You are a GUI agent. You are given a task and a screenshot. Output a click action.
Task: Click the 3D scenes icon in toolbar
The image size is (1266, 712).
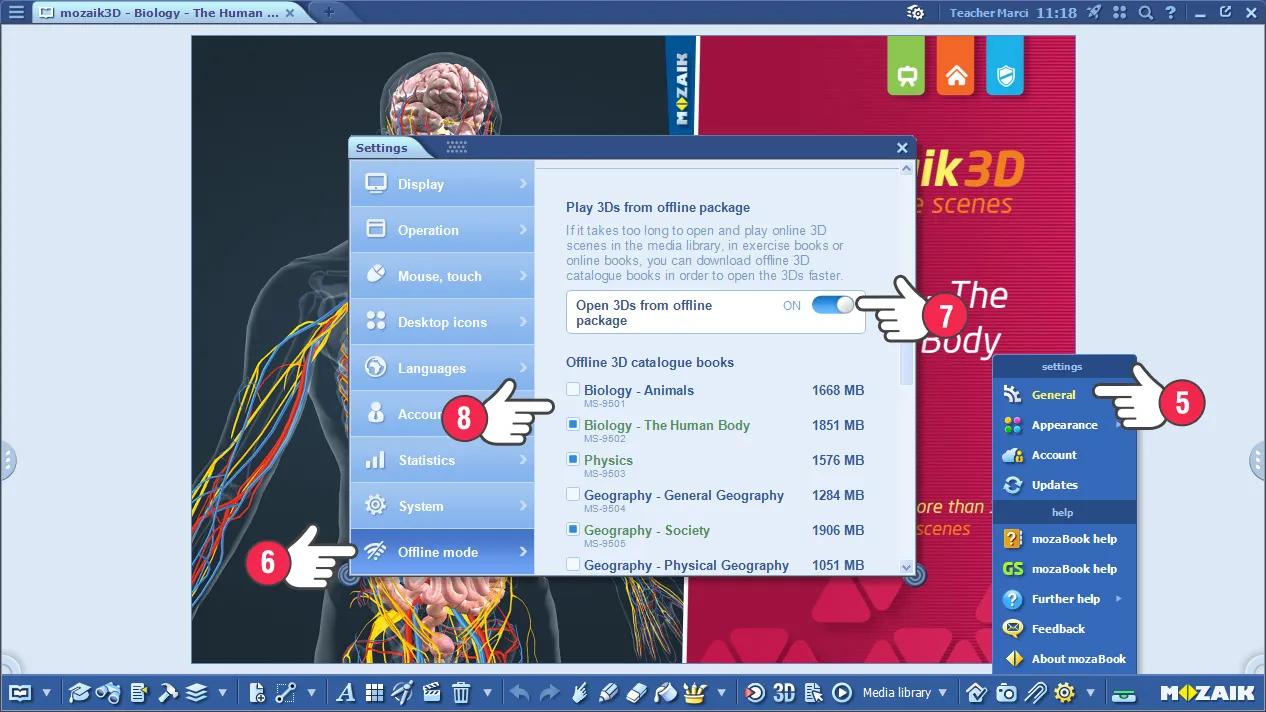click(x=785, y=692)
